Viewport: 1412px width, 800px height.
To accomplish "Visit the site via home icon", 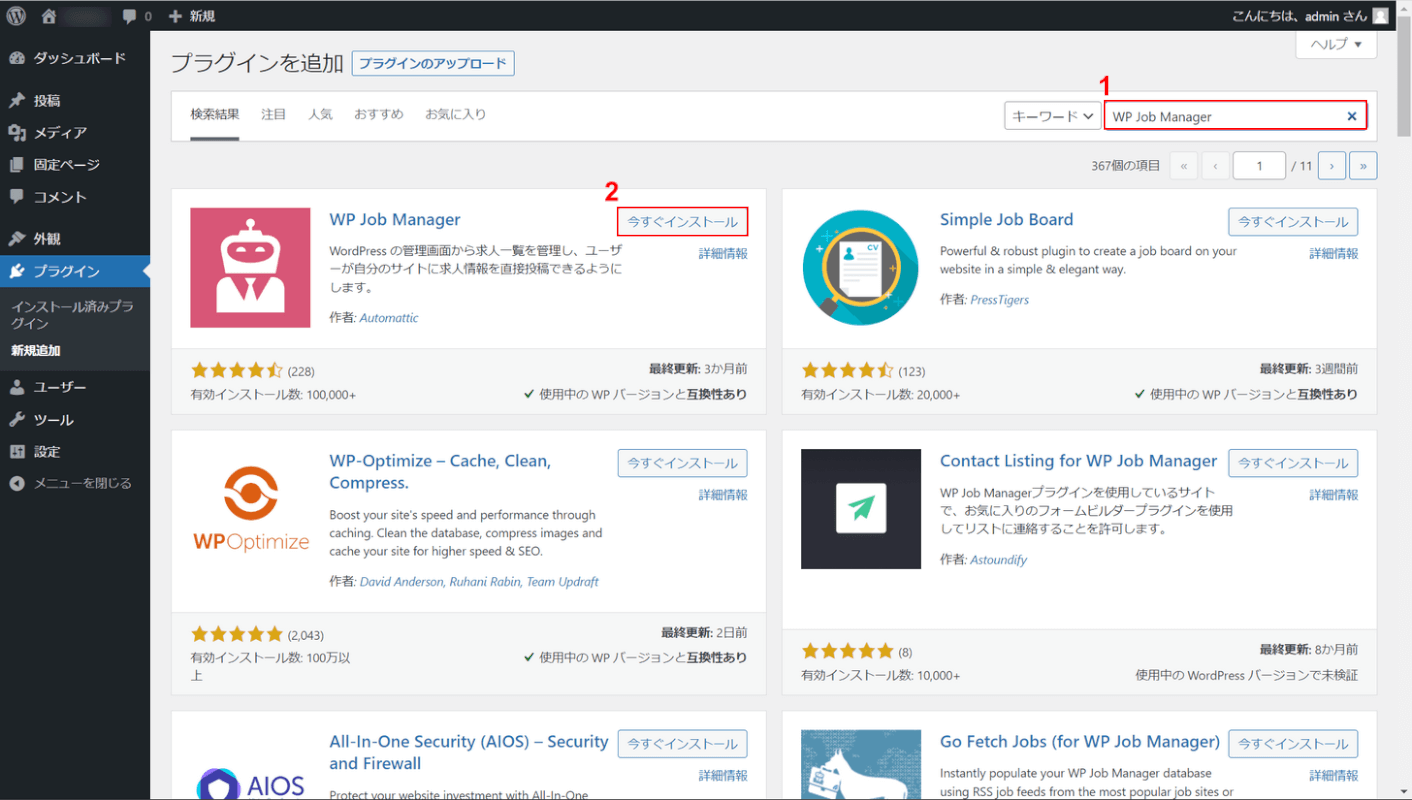I will tap(50, 16).
